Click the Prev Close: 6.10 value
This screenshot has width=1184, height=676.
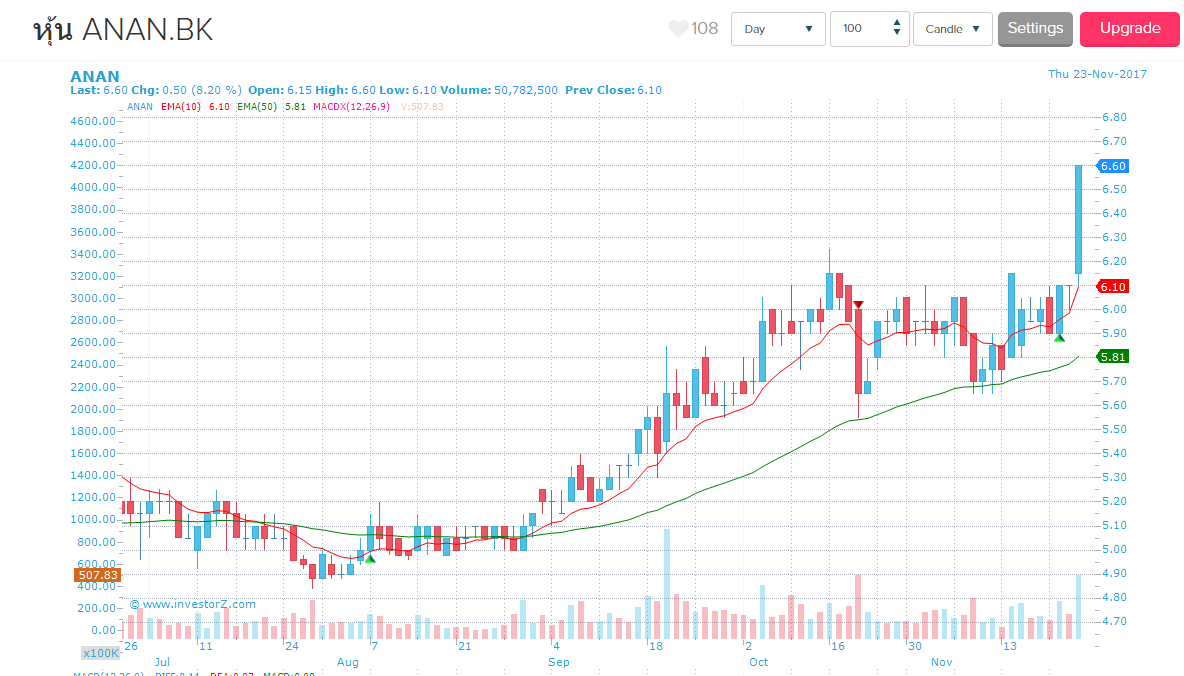pyautogui.click(x=613, y=90)
